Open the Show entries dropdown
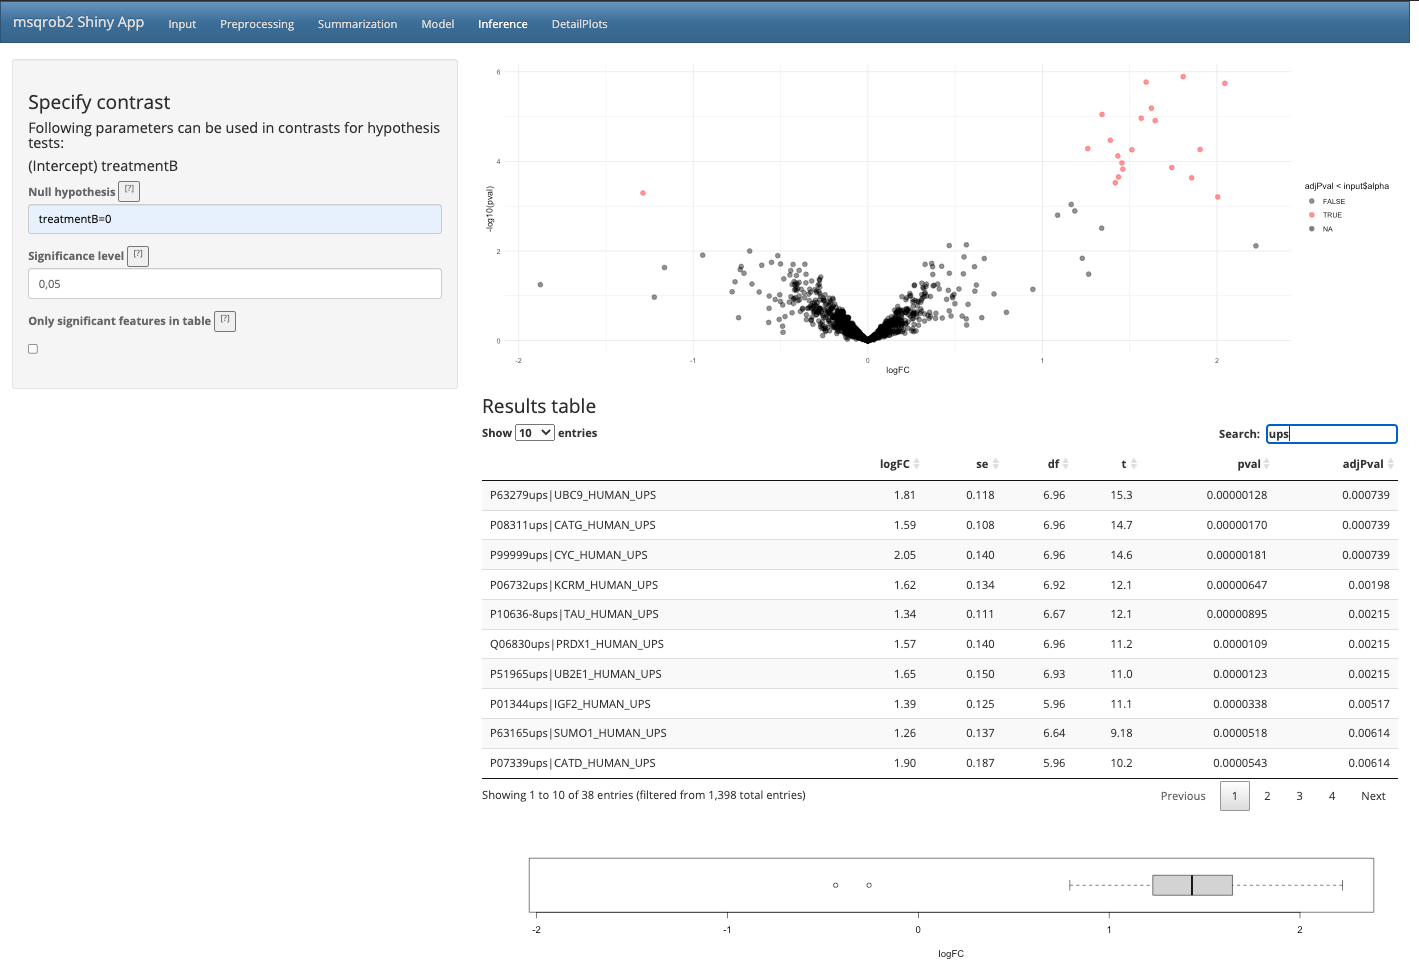 pos(534,433)
